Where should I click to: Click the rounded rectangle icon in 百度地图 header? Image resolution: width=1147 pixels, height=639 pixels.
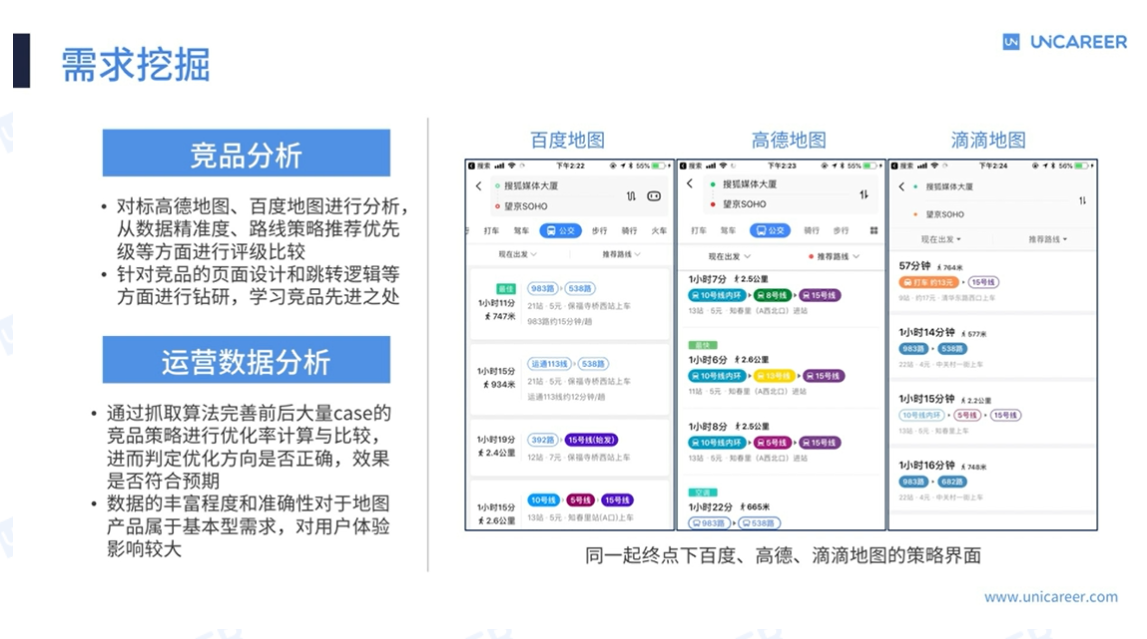click(x=654, y=196)
